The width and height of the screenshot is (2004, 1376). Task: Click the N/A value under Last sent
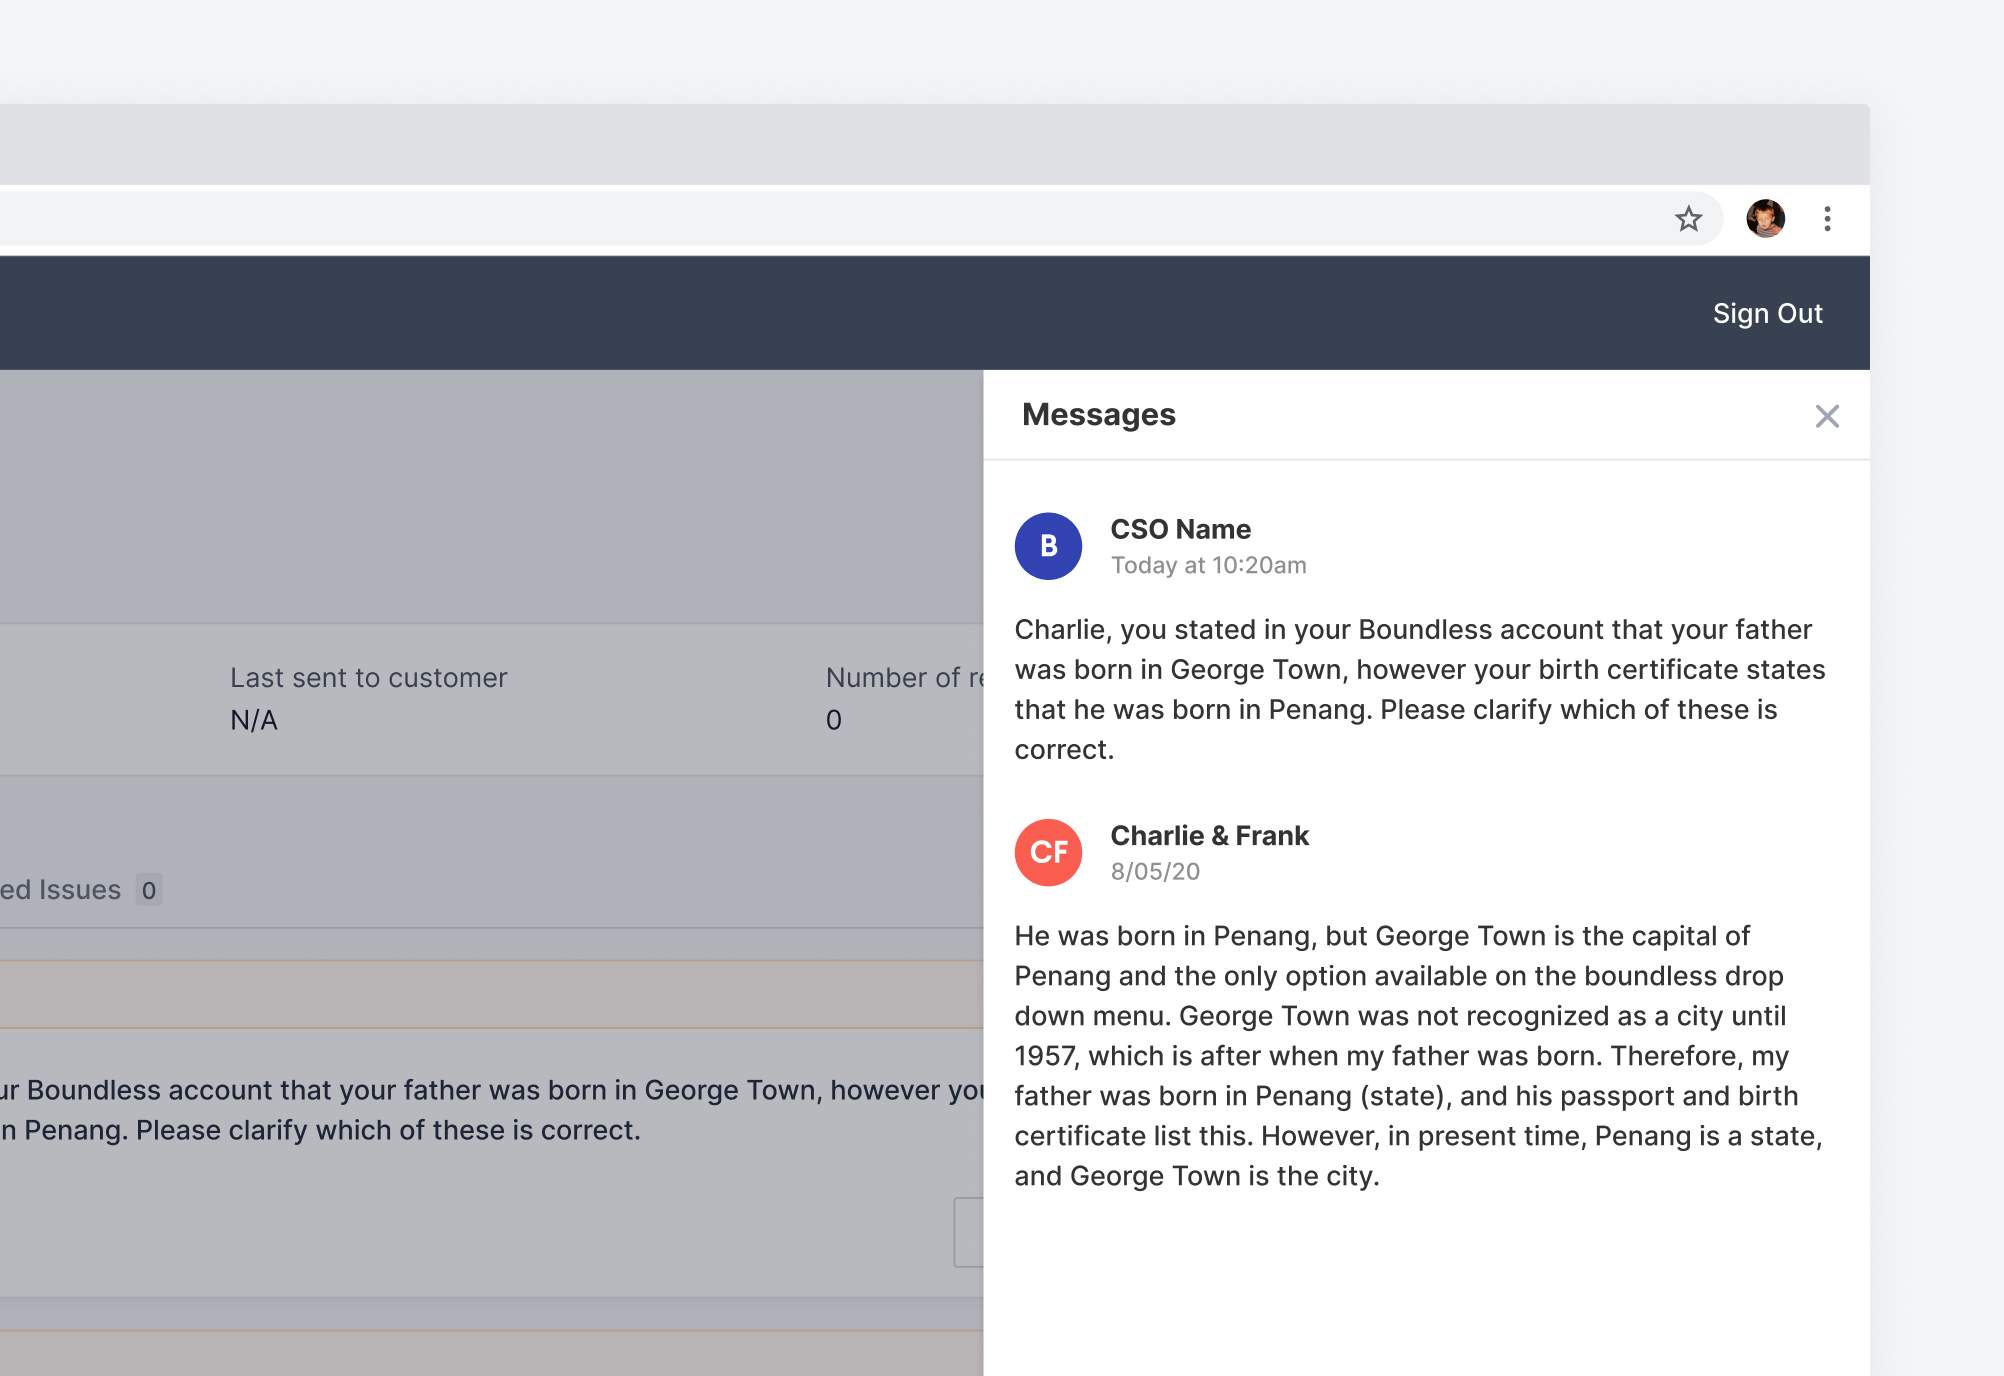(254, 720)
